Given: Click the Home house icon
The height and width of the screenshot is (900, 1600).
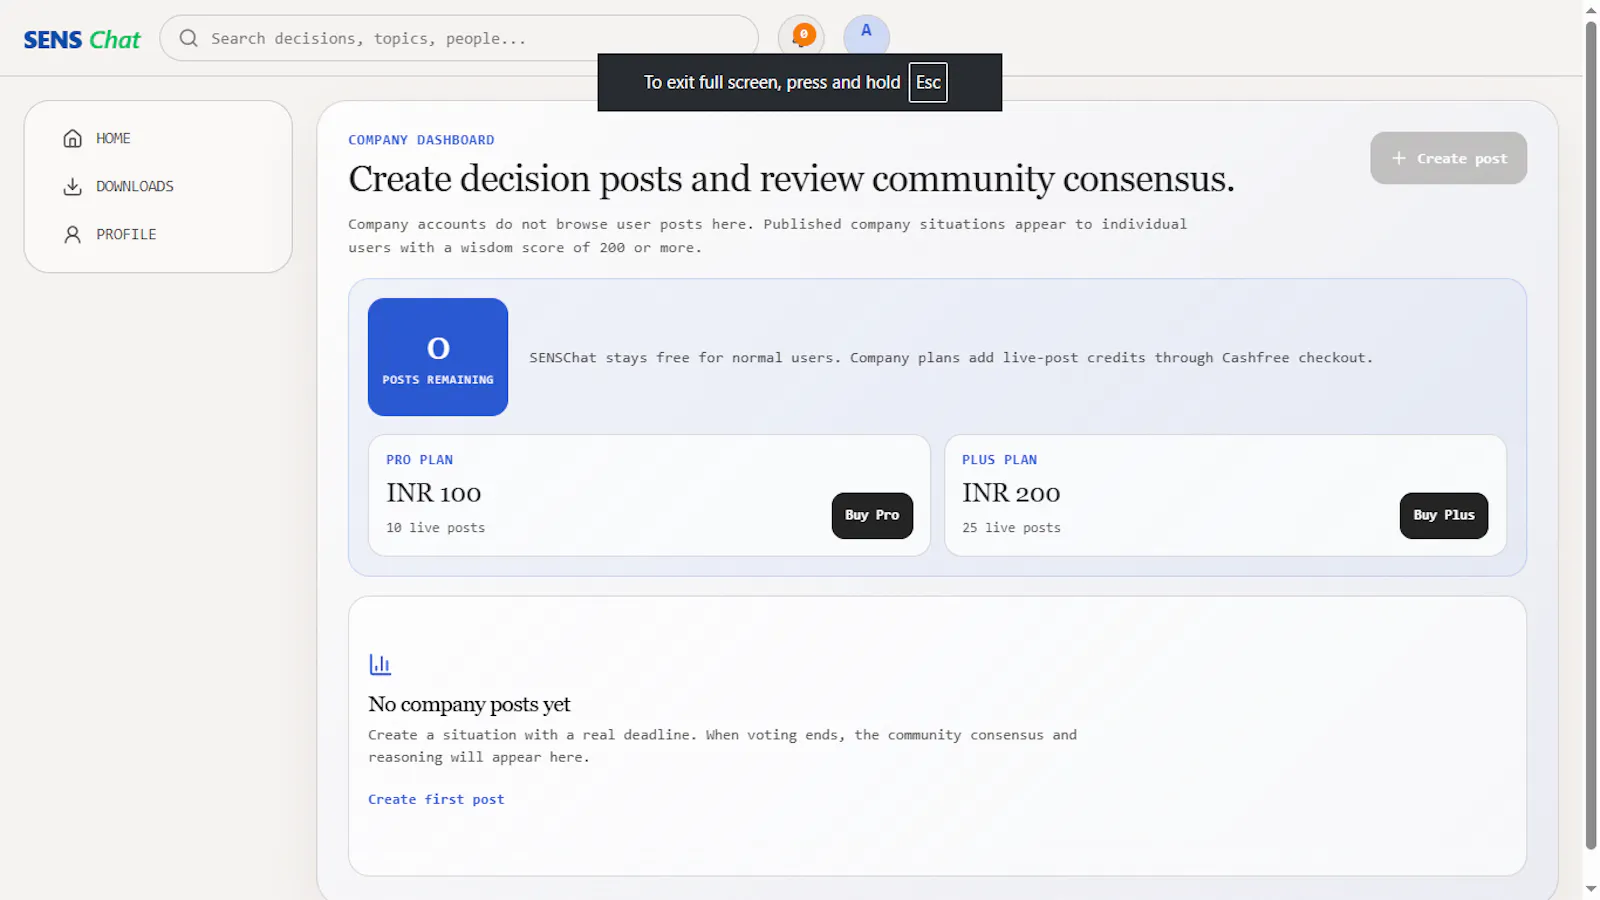Looking at the screenshot, I should (x=72, y=138).
